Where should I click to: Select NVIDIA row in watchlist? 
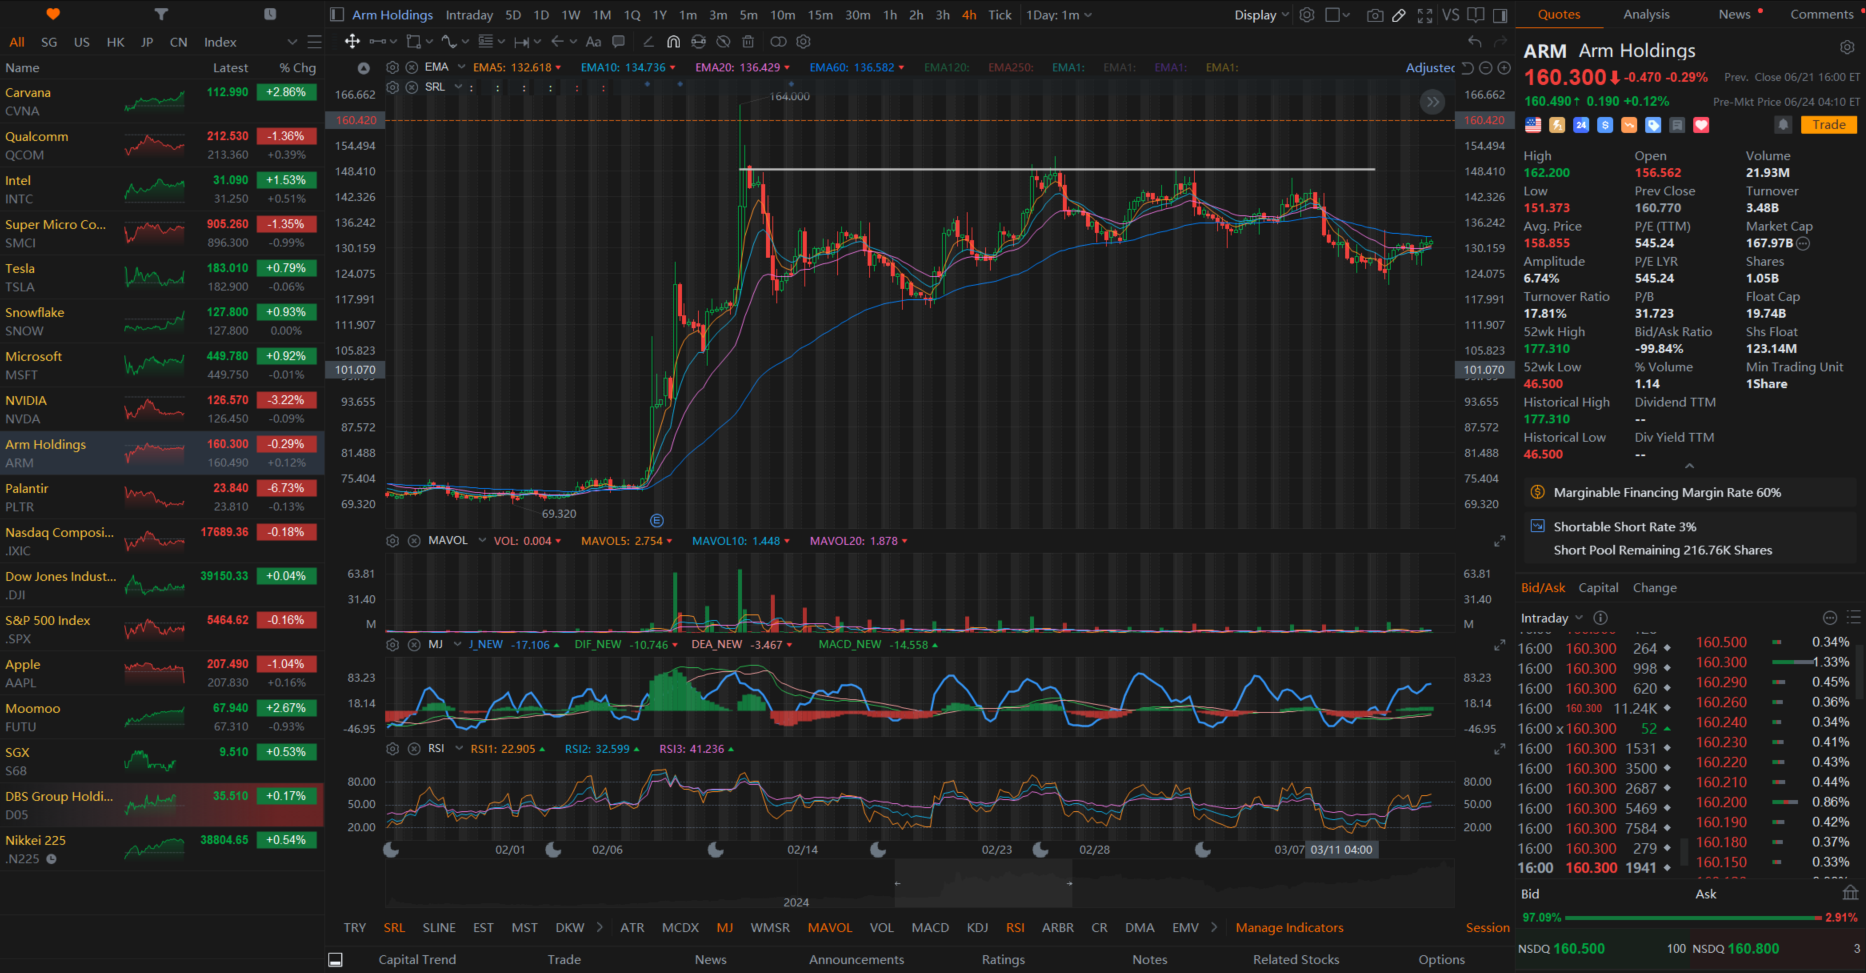(x=162, y=409)
